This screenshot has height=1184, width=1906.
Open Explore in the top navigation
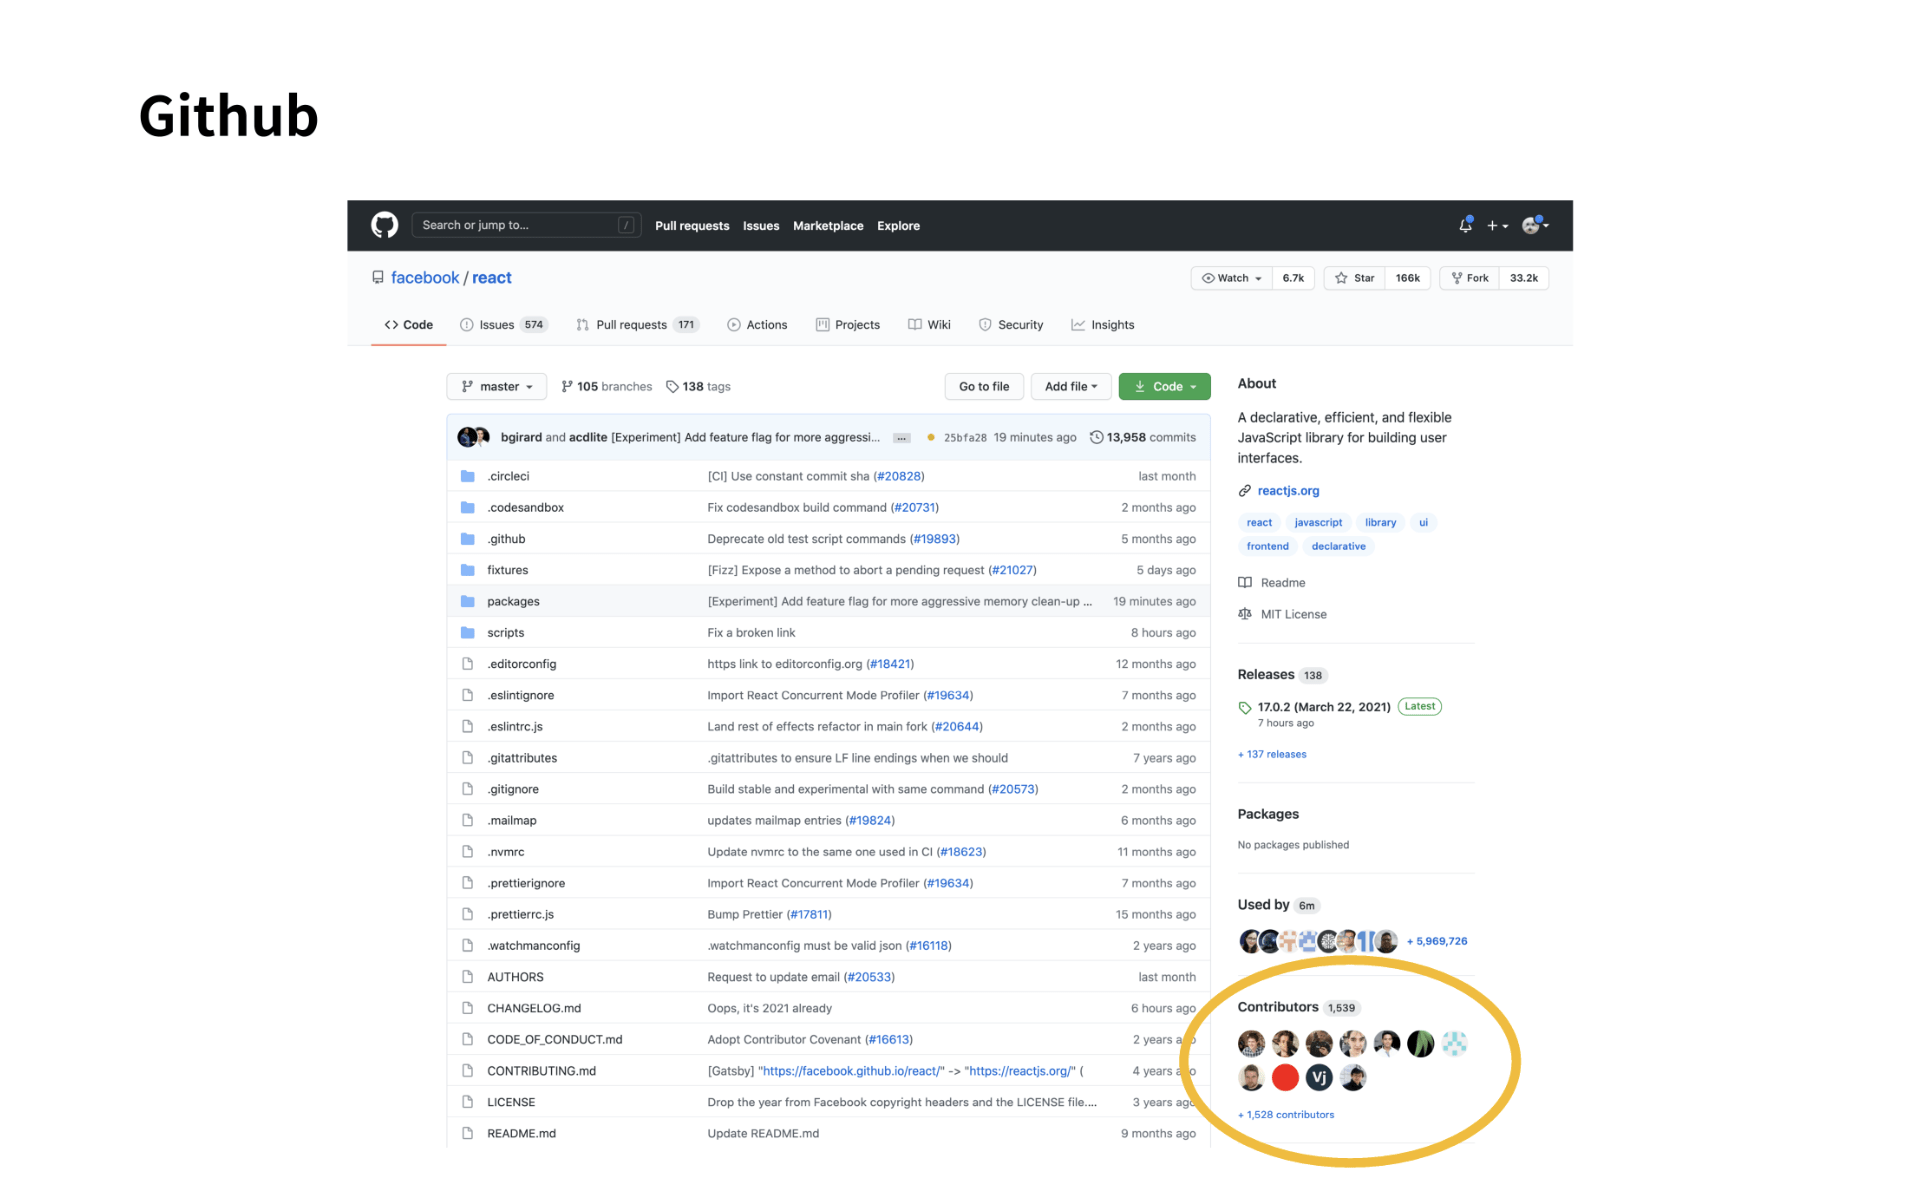point(898,226)
